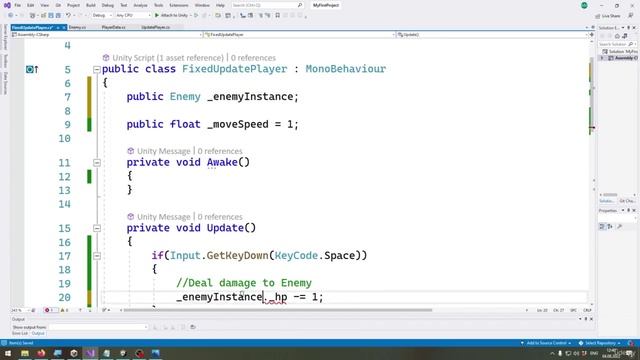
Task: Switch to the Error List tab
Action: coord(20,333)
